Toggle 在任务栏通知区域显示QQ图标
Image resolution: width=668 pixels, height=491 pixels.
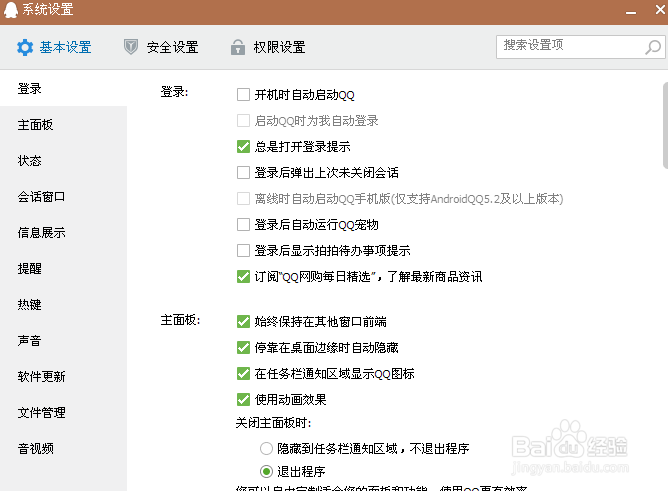[x=243, y=373]
